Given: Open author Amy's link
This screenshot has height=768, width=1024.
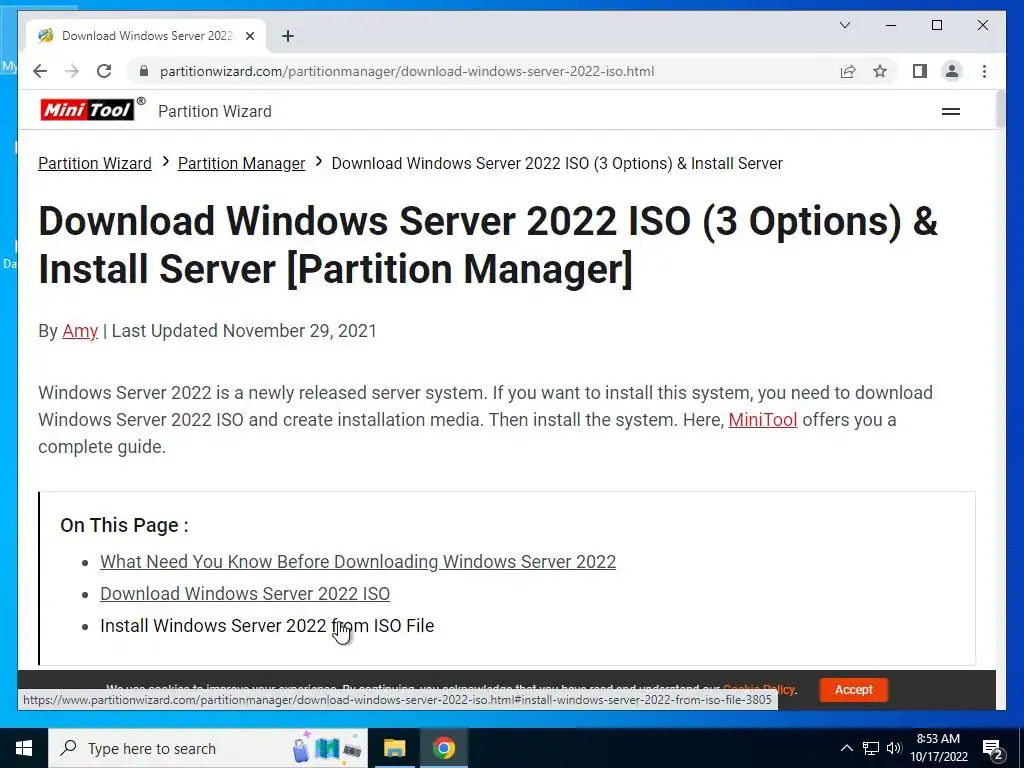Looking at the screenshot, I should click(x=80, y=330).
